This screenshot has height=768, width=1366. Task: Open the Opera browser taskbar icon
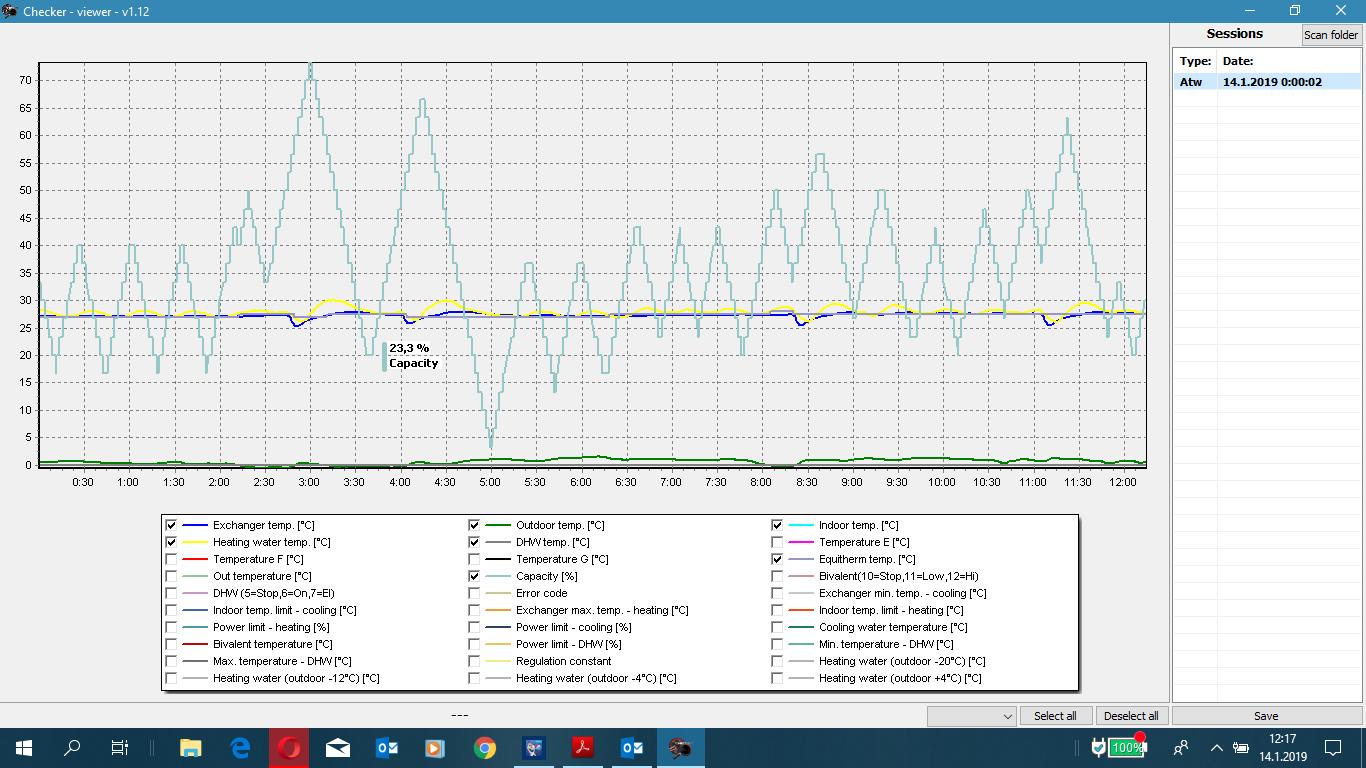point(289,748)
